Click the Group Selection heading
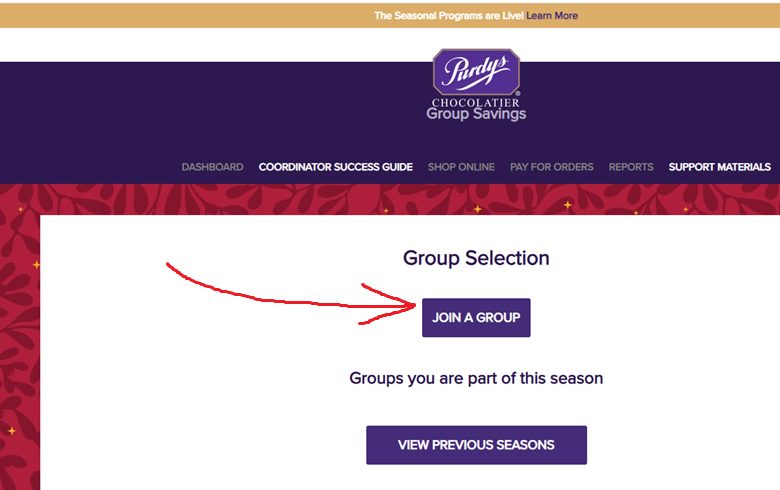The width and height of the screenshot is (780, 490). tap(476, 258)
